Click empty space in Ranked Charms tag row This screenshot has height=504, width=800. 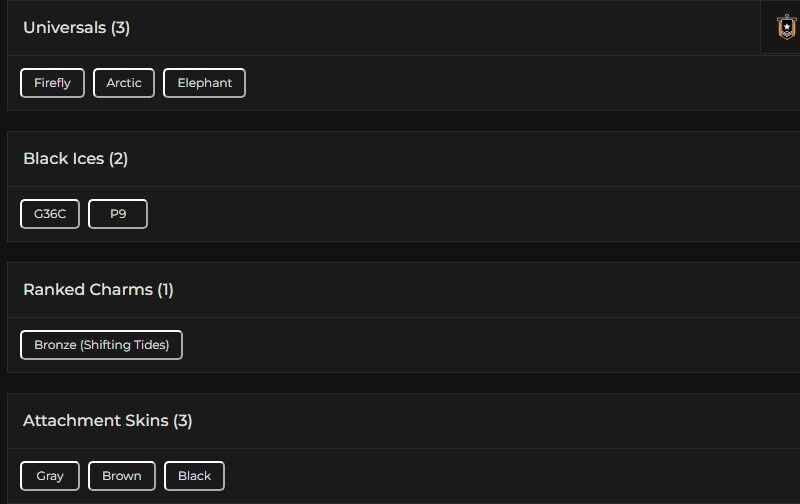click(x=480, y=345)
